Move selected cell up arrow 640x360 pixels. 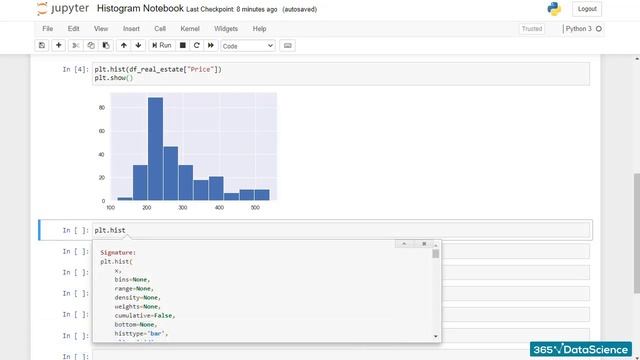pyautogui.click(x=124, y=45)
